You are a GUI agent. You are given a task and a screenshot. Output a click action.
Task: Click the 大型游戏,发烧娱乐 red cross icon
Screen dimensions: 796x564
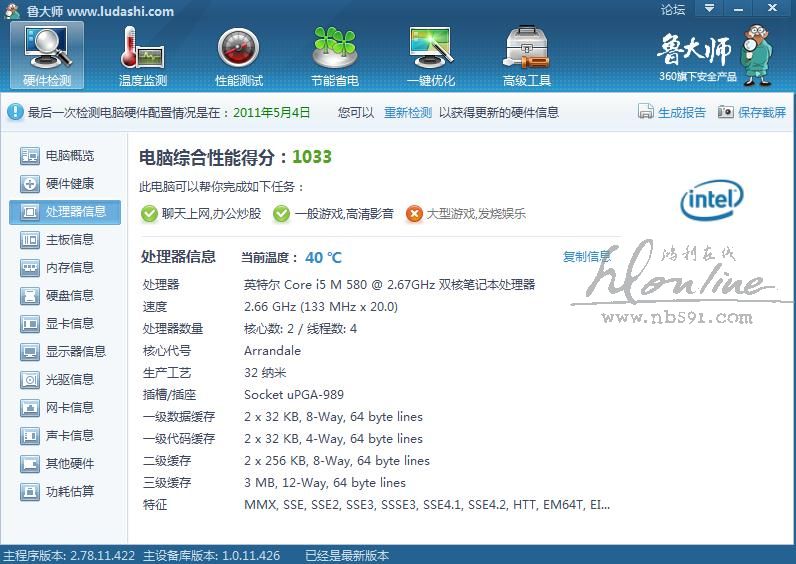(414, 214)
